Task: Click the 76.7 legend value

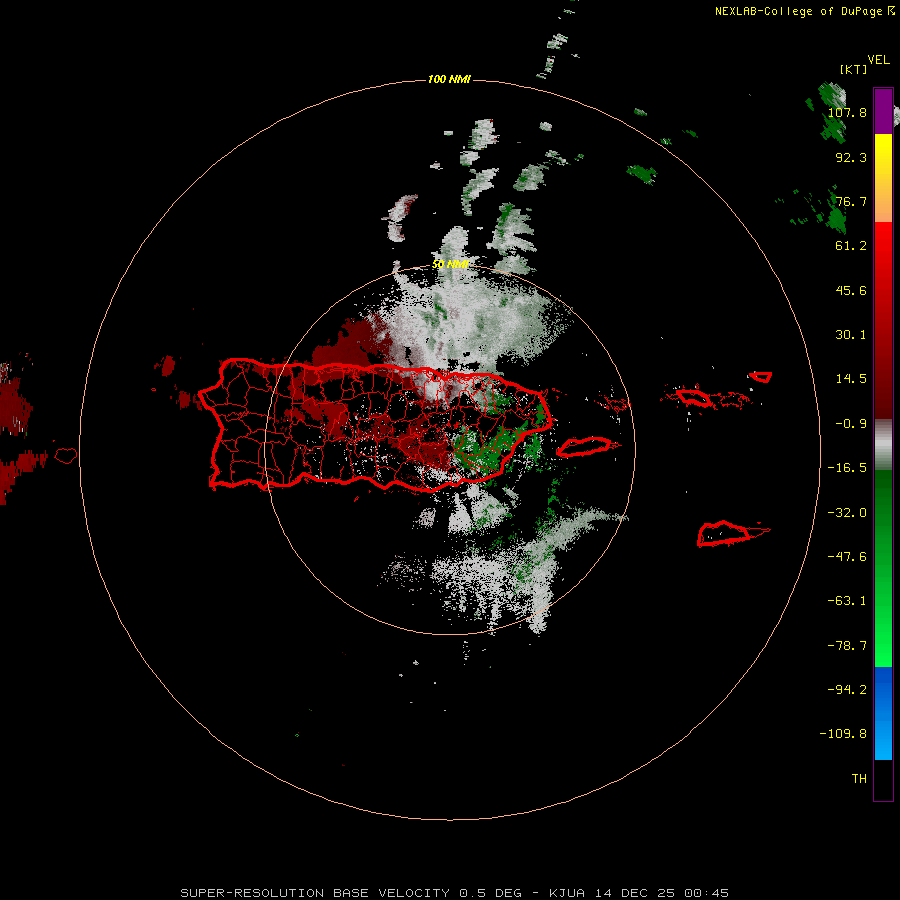Action: coord(851,201)
